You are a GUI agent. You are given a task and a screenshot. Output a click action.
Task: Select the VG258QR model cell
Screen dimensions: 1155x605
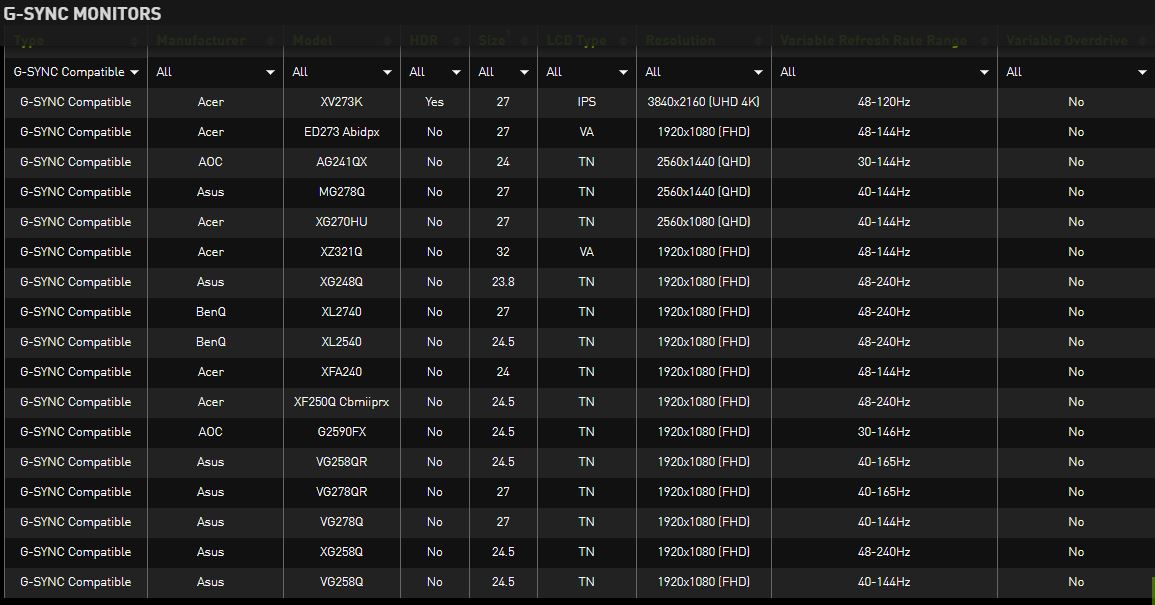tap(342, 462)
